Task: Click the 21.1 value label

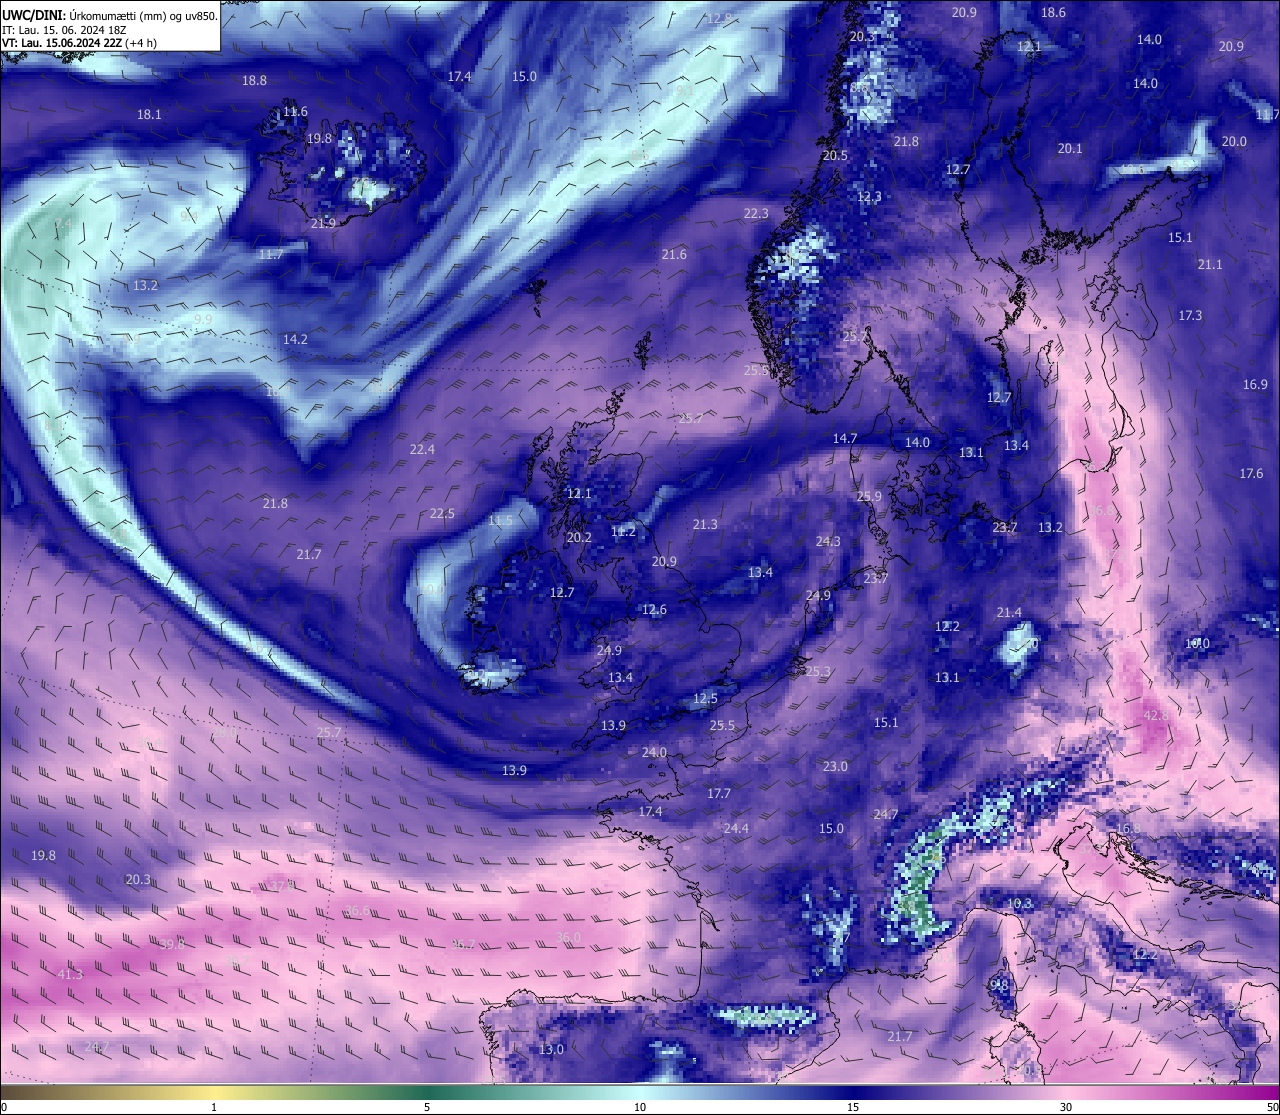Action: point(1210,264)
